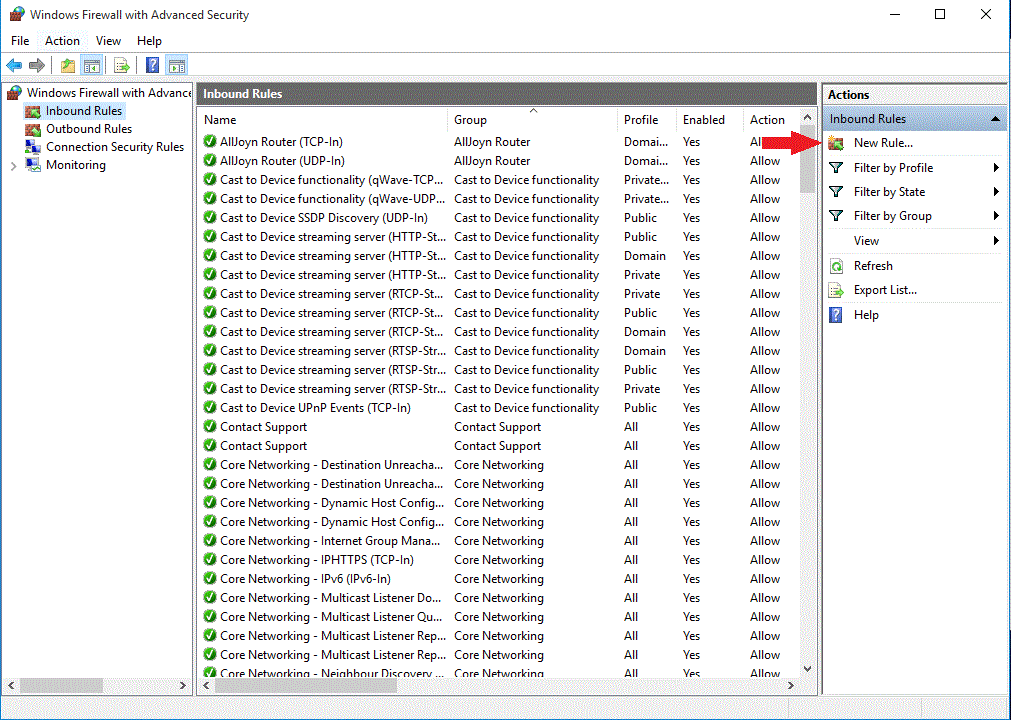Image resolution: width=1011 pixels, height=720 pixels.
Task: Click the Refresh icon in Actions pane
Action: [x=836, y=266]
